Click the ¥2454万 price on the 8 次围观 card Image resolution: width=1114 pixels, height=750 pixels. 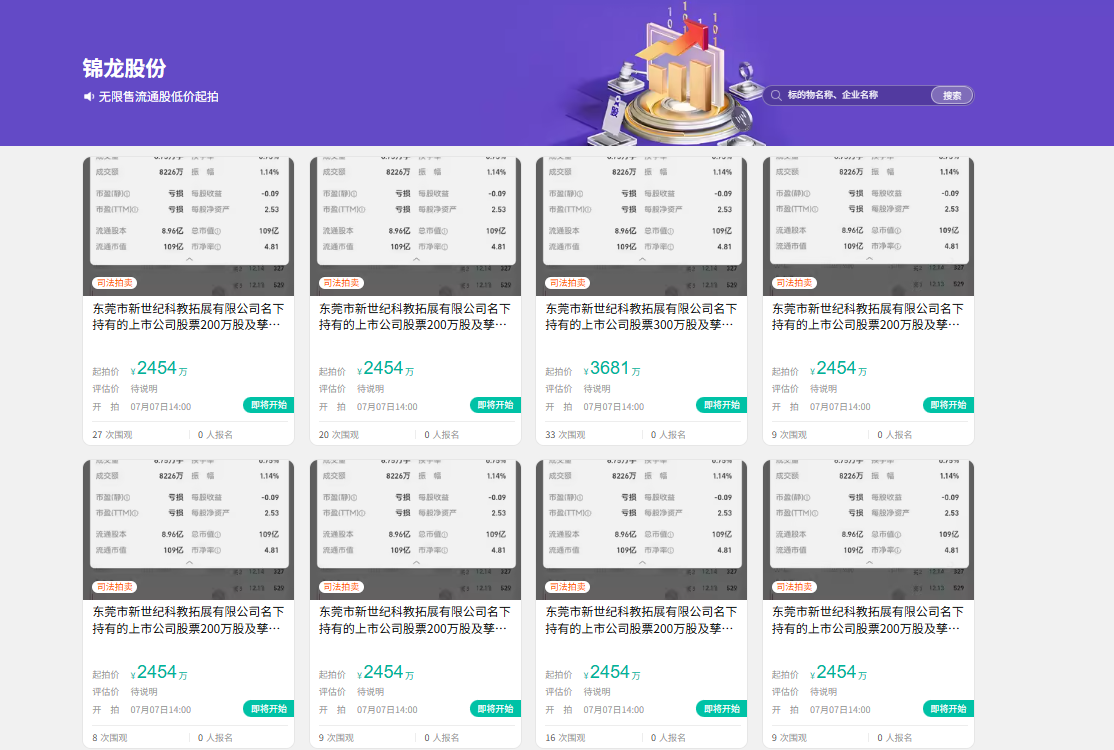click(158, 672)
